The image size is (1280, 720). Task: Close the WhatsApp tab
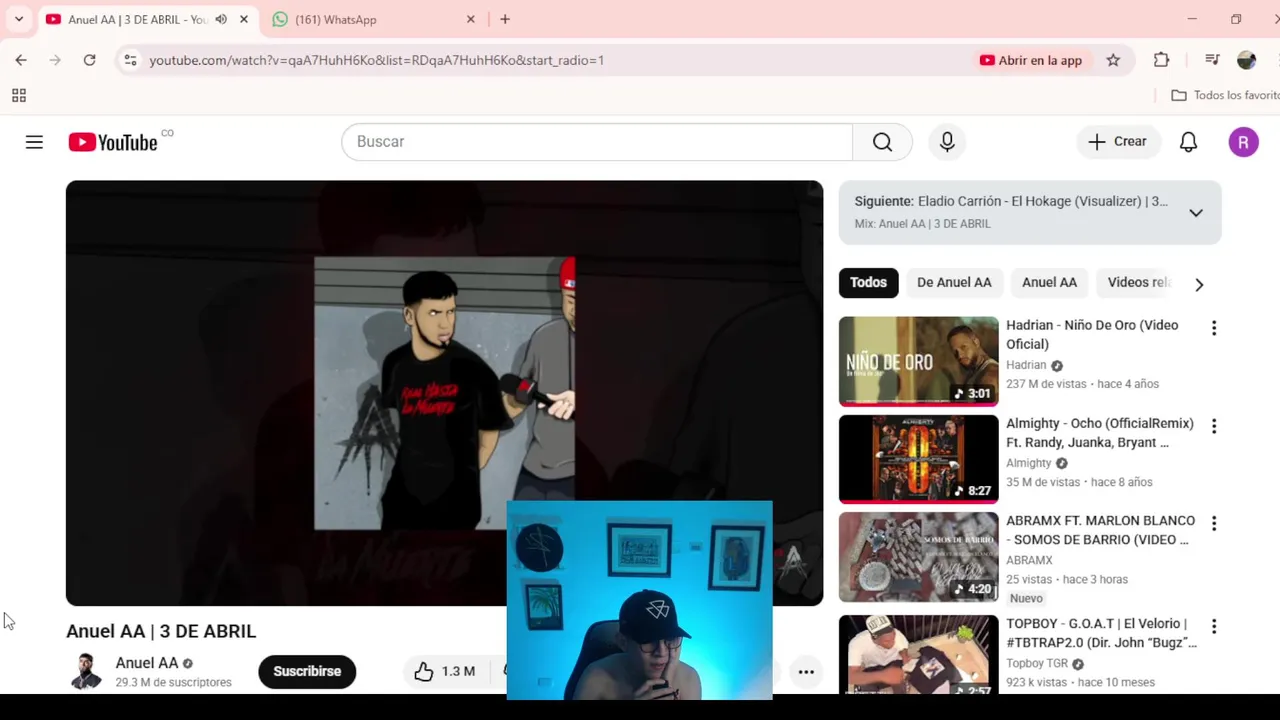click(x=471, y=19)
